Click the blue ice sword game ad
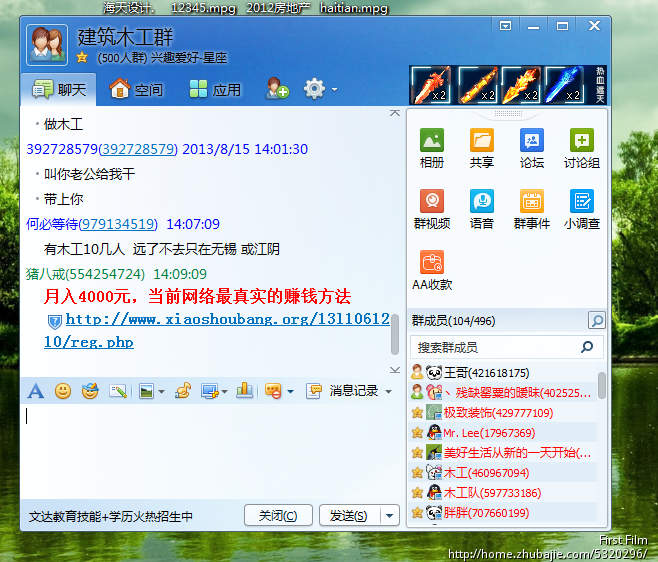Screen dimensions: 658x562 pyautogui.click(x=564, y=85)
